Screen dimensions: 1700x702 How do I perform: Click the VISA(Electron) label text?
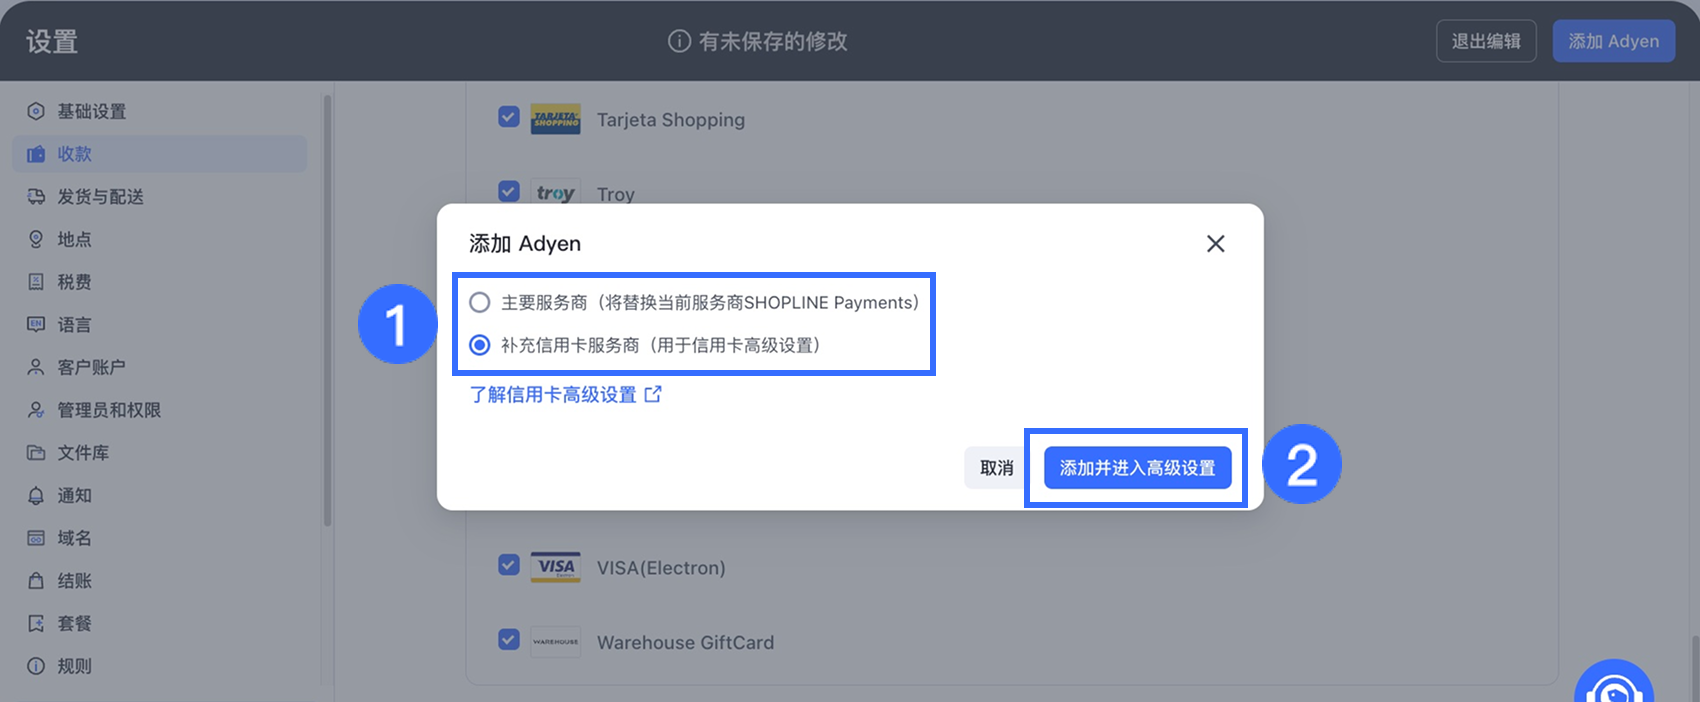(661, 568)
